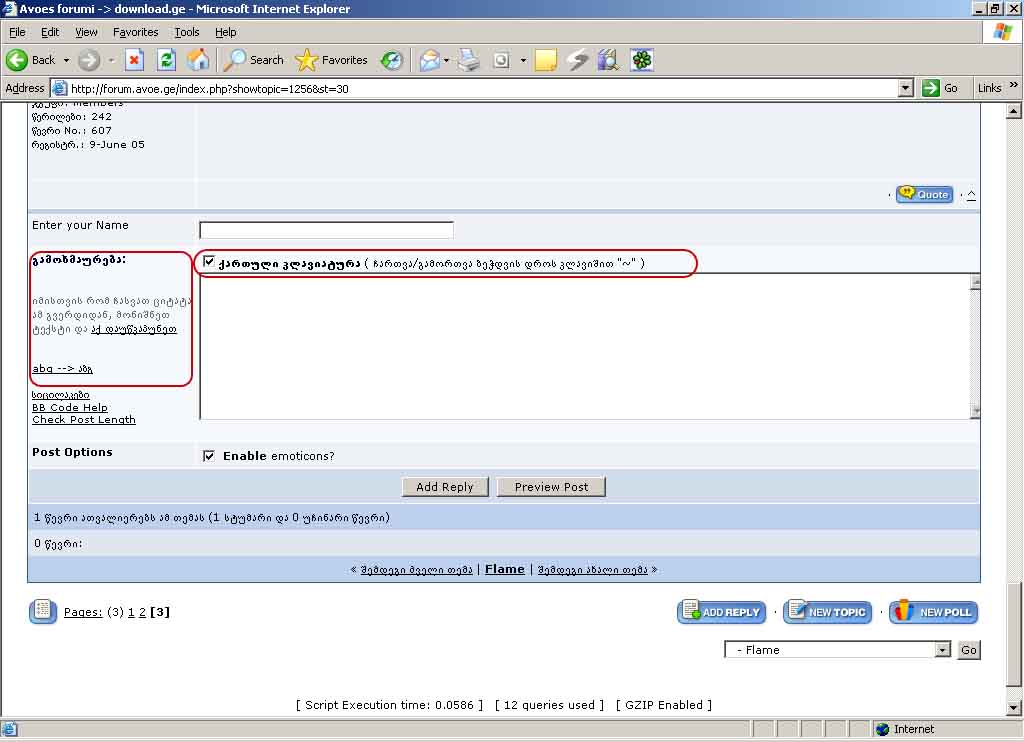Click the NEW TOPIC button
Screen dimensions: 1024x742
point(827,611)
